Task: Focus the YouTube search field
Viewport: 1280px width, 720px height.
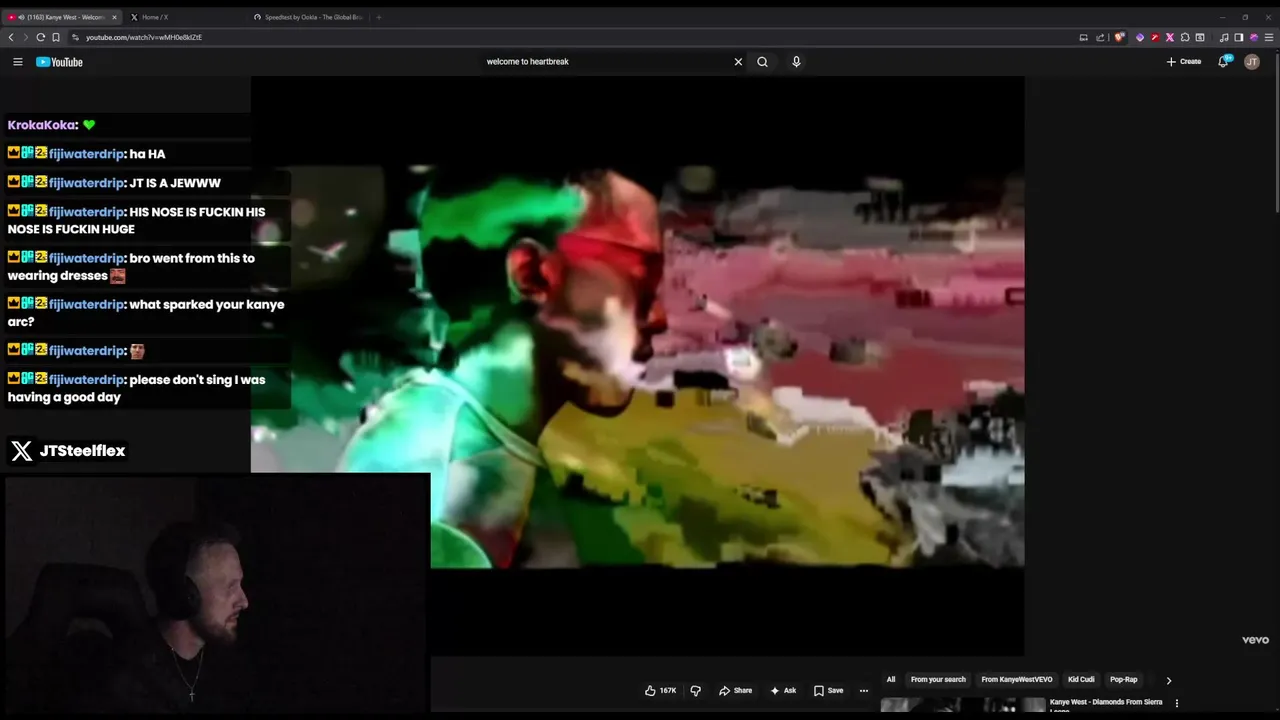Action: pos(605,62)
